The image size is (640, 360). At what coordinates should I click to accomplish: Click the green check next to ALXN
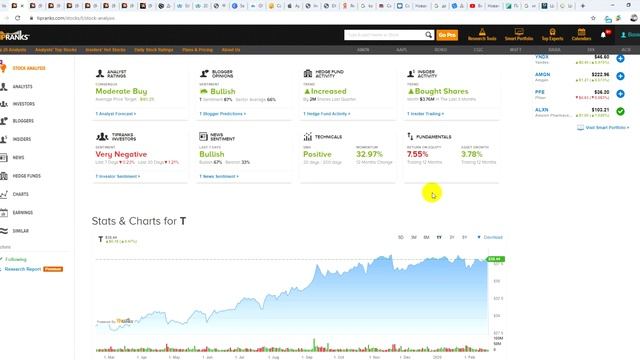click(620, 111)
